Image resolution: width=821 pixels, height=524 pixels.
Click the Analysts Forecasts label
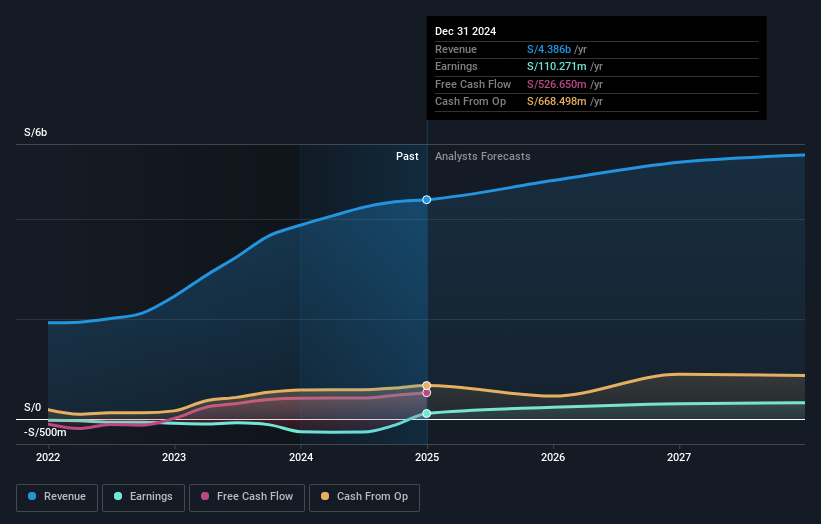click(483, 157)
